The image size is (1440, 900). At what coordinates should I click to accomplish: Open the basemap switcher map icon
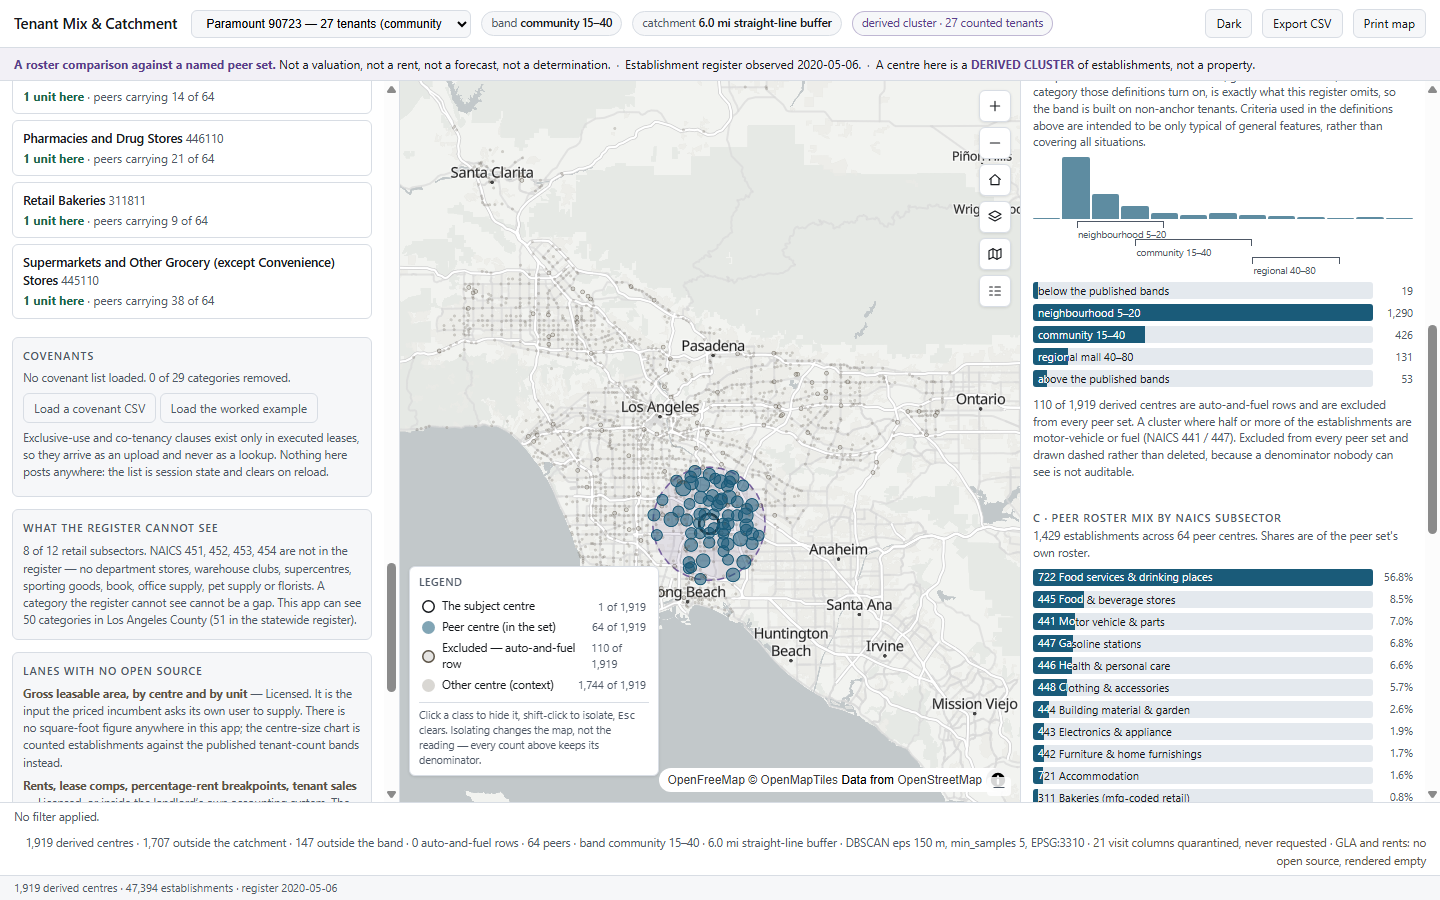[x=994, y=254]
